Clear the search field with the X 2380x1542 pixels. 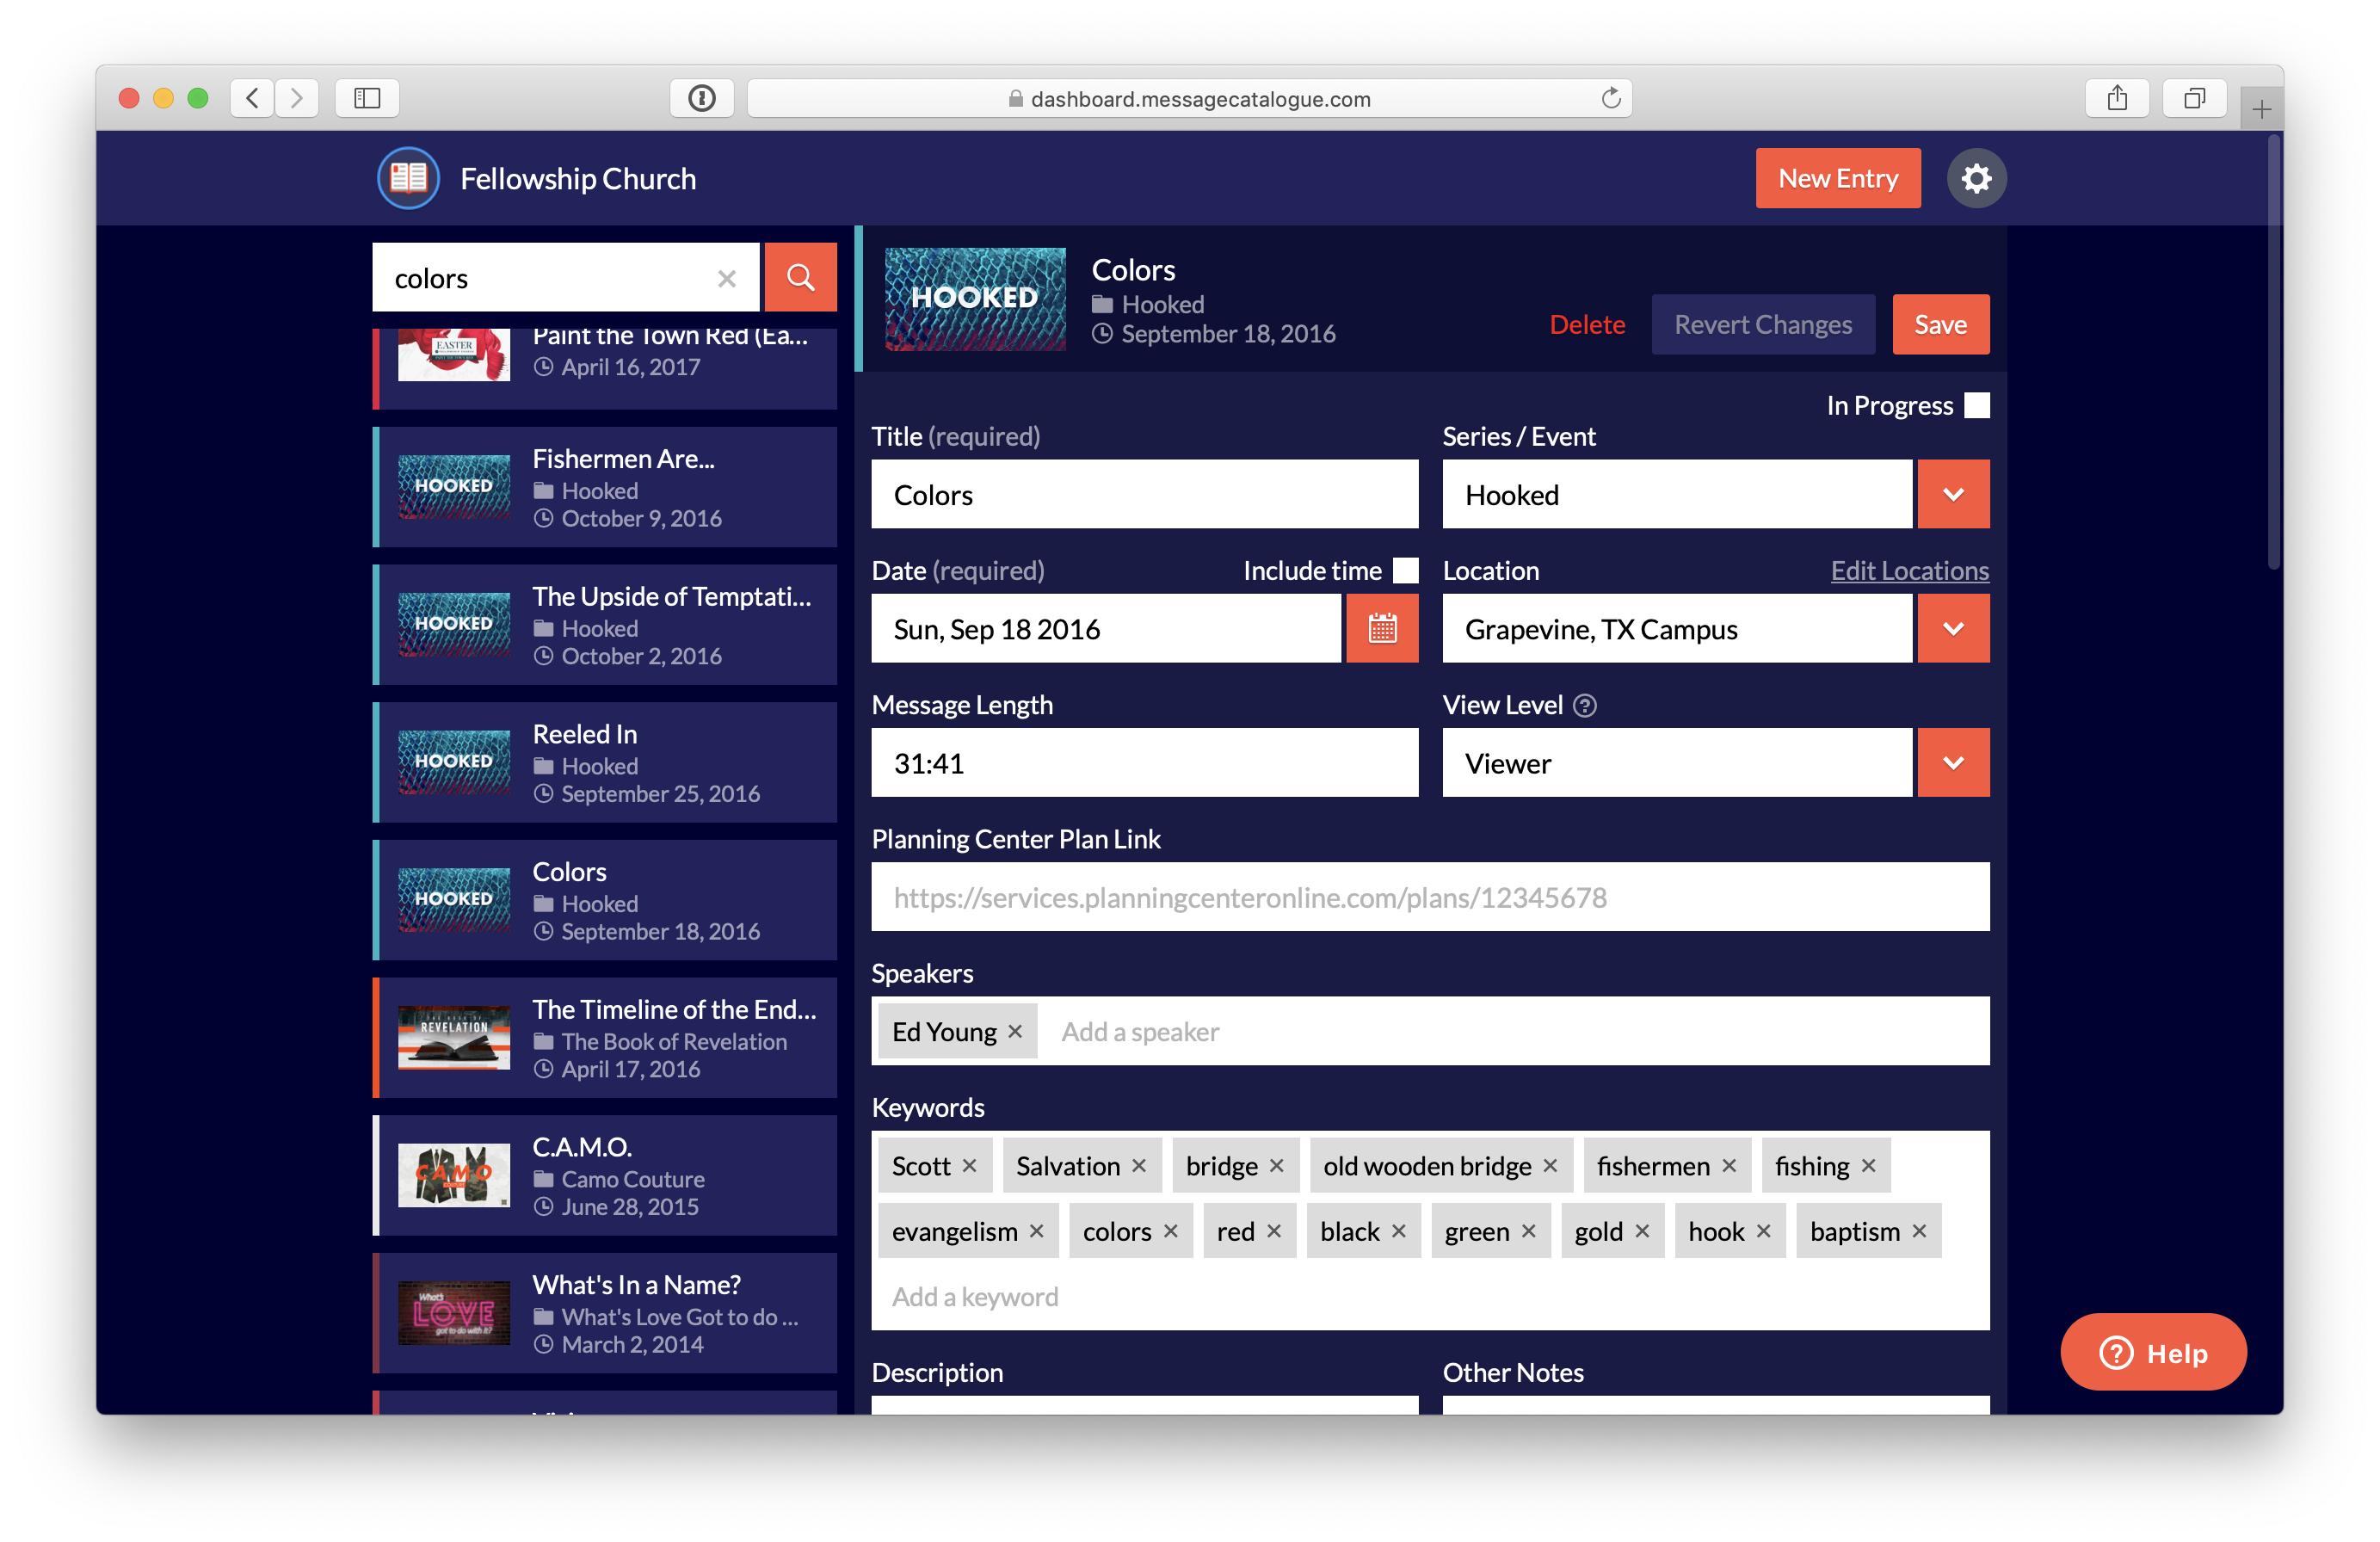[x=727, y=279]
